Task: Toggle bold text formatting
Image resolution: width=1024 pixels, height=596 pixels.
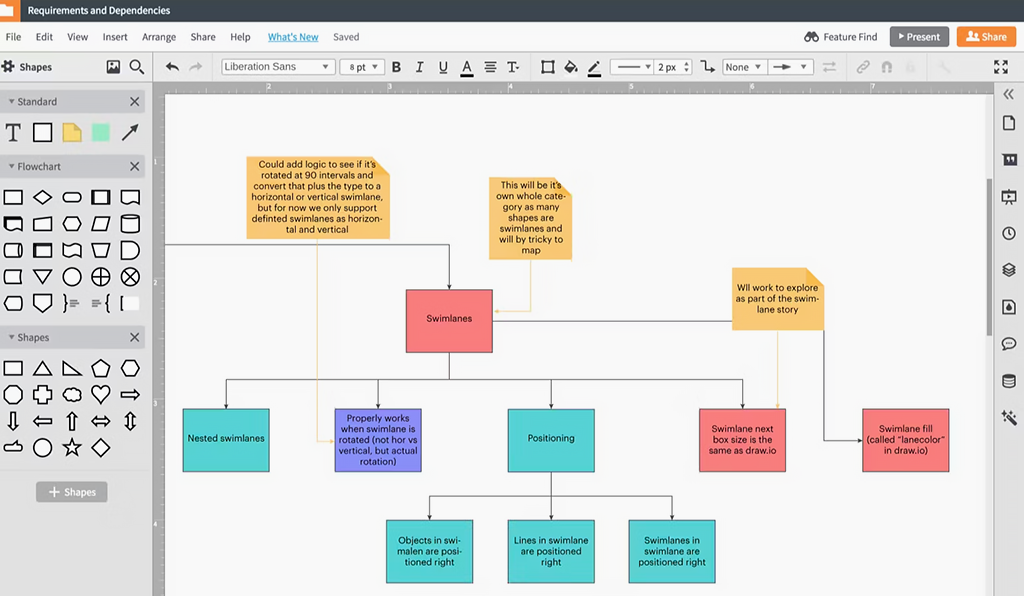Action: 396,67
